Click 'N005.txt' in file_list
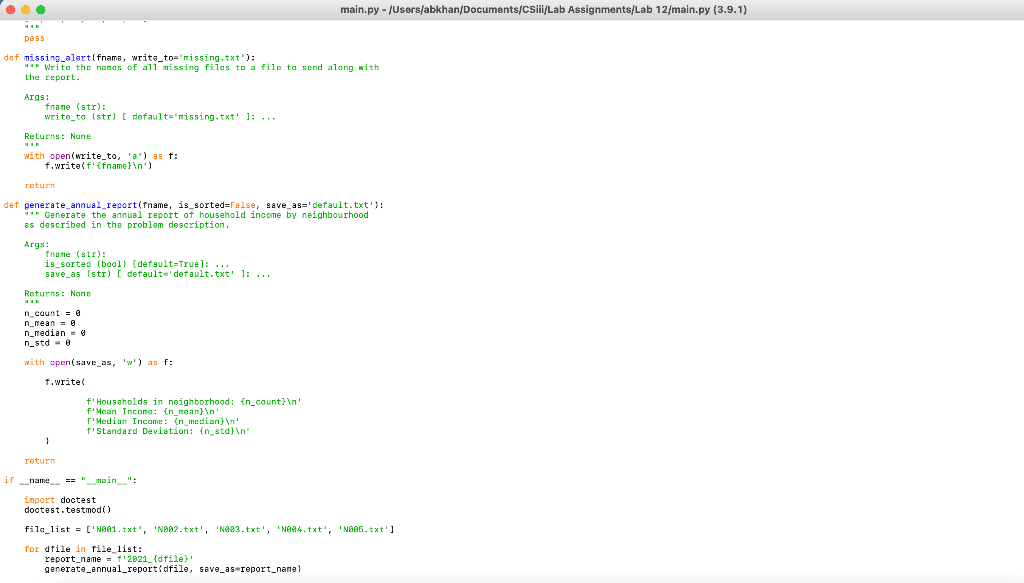1024x583 pixels. 364,529
